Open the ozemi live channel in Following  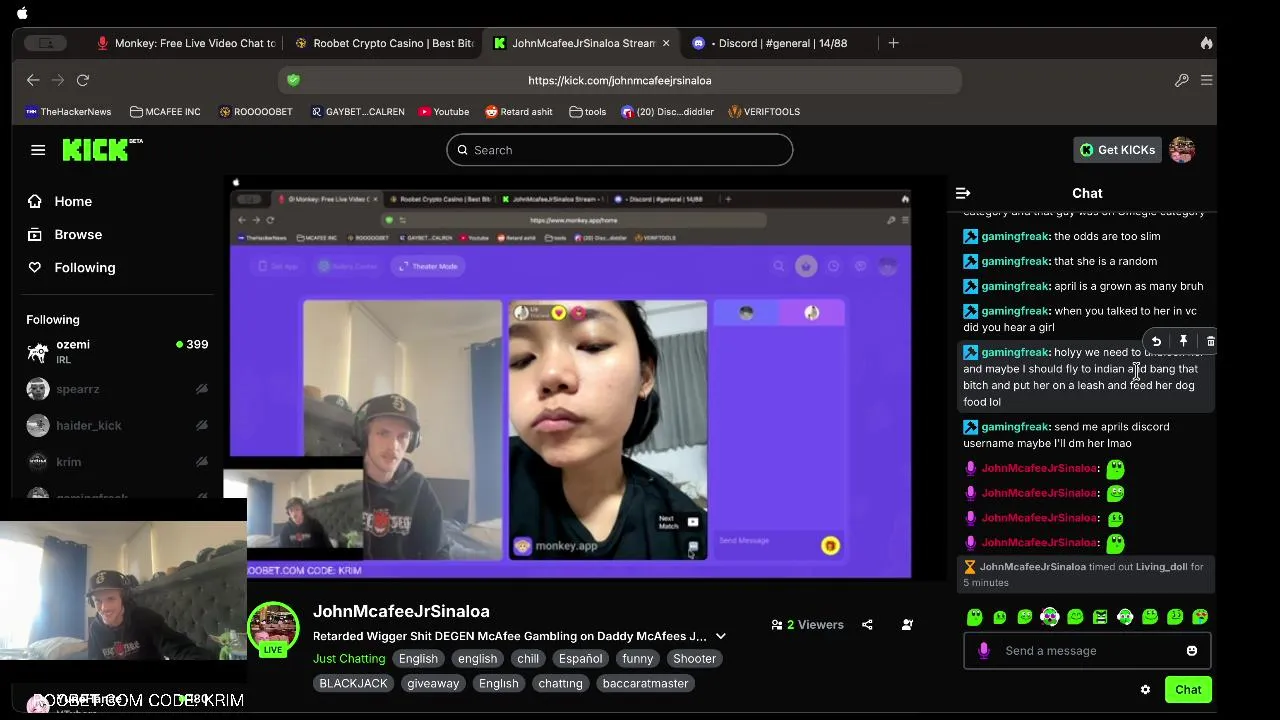(117, 351)
